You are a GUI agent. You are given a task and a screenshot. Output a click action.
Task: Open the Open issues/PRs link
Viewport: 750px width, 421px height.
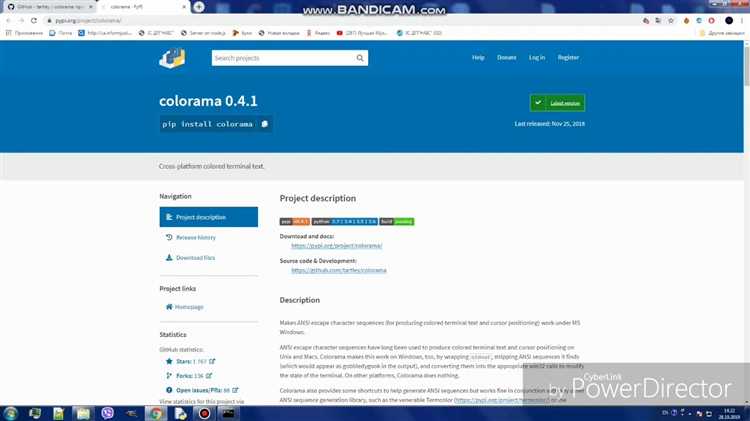coord(203,390)
